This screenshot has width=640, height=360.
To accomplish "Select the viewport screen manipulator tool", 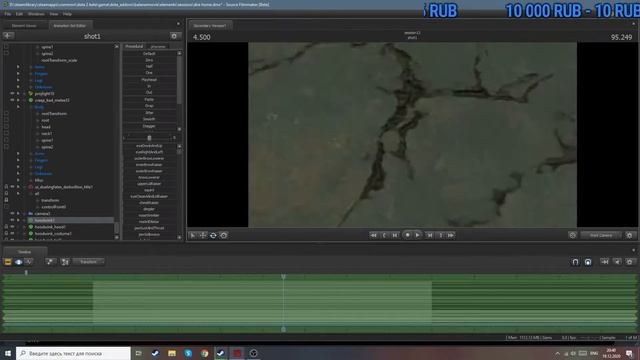I will (224, 236).
